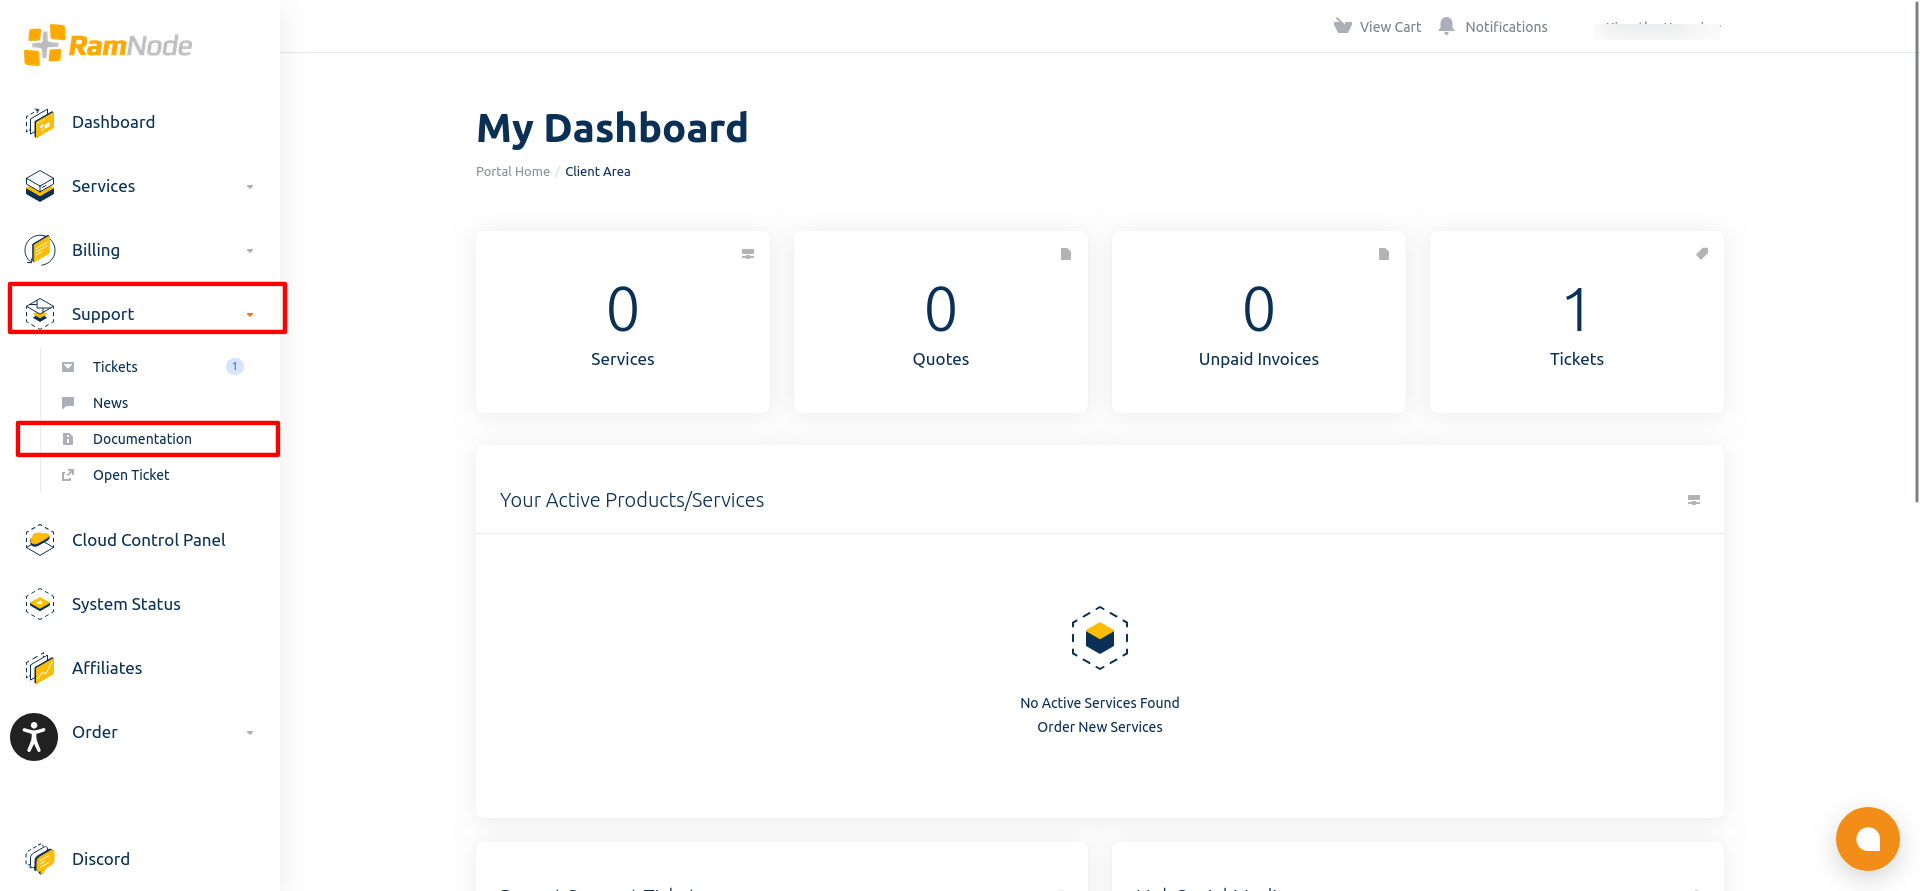This screenshot has width=1920, height=891.
Task: Collapse the Support menu arrow
Action: [250, 315]
